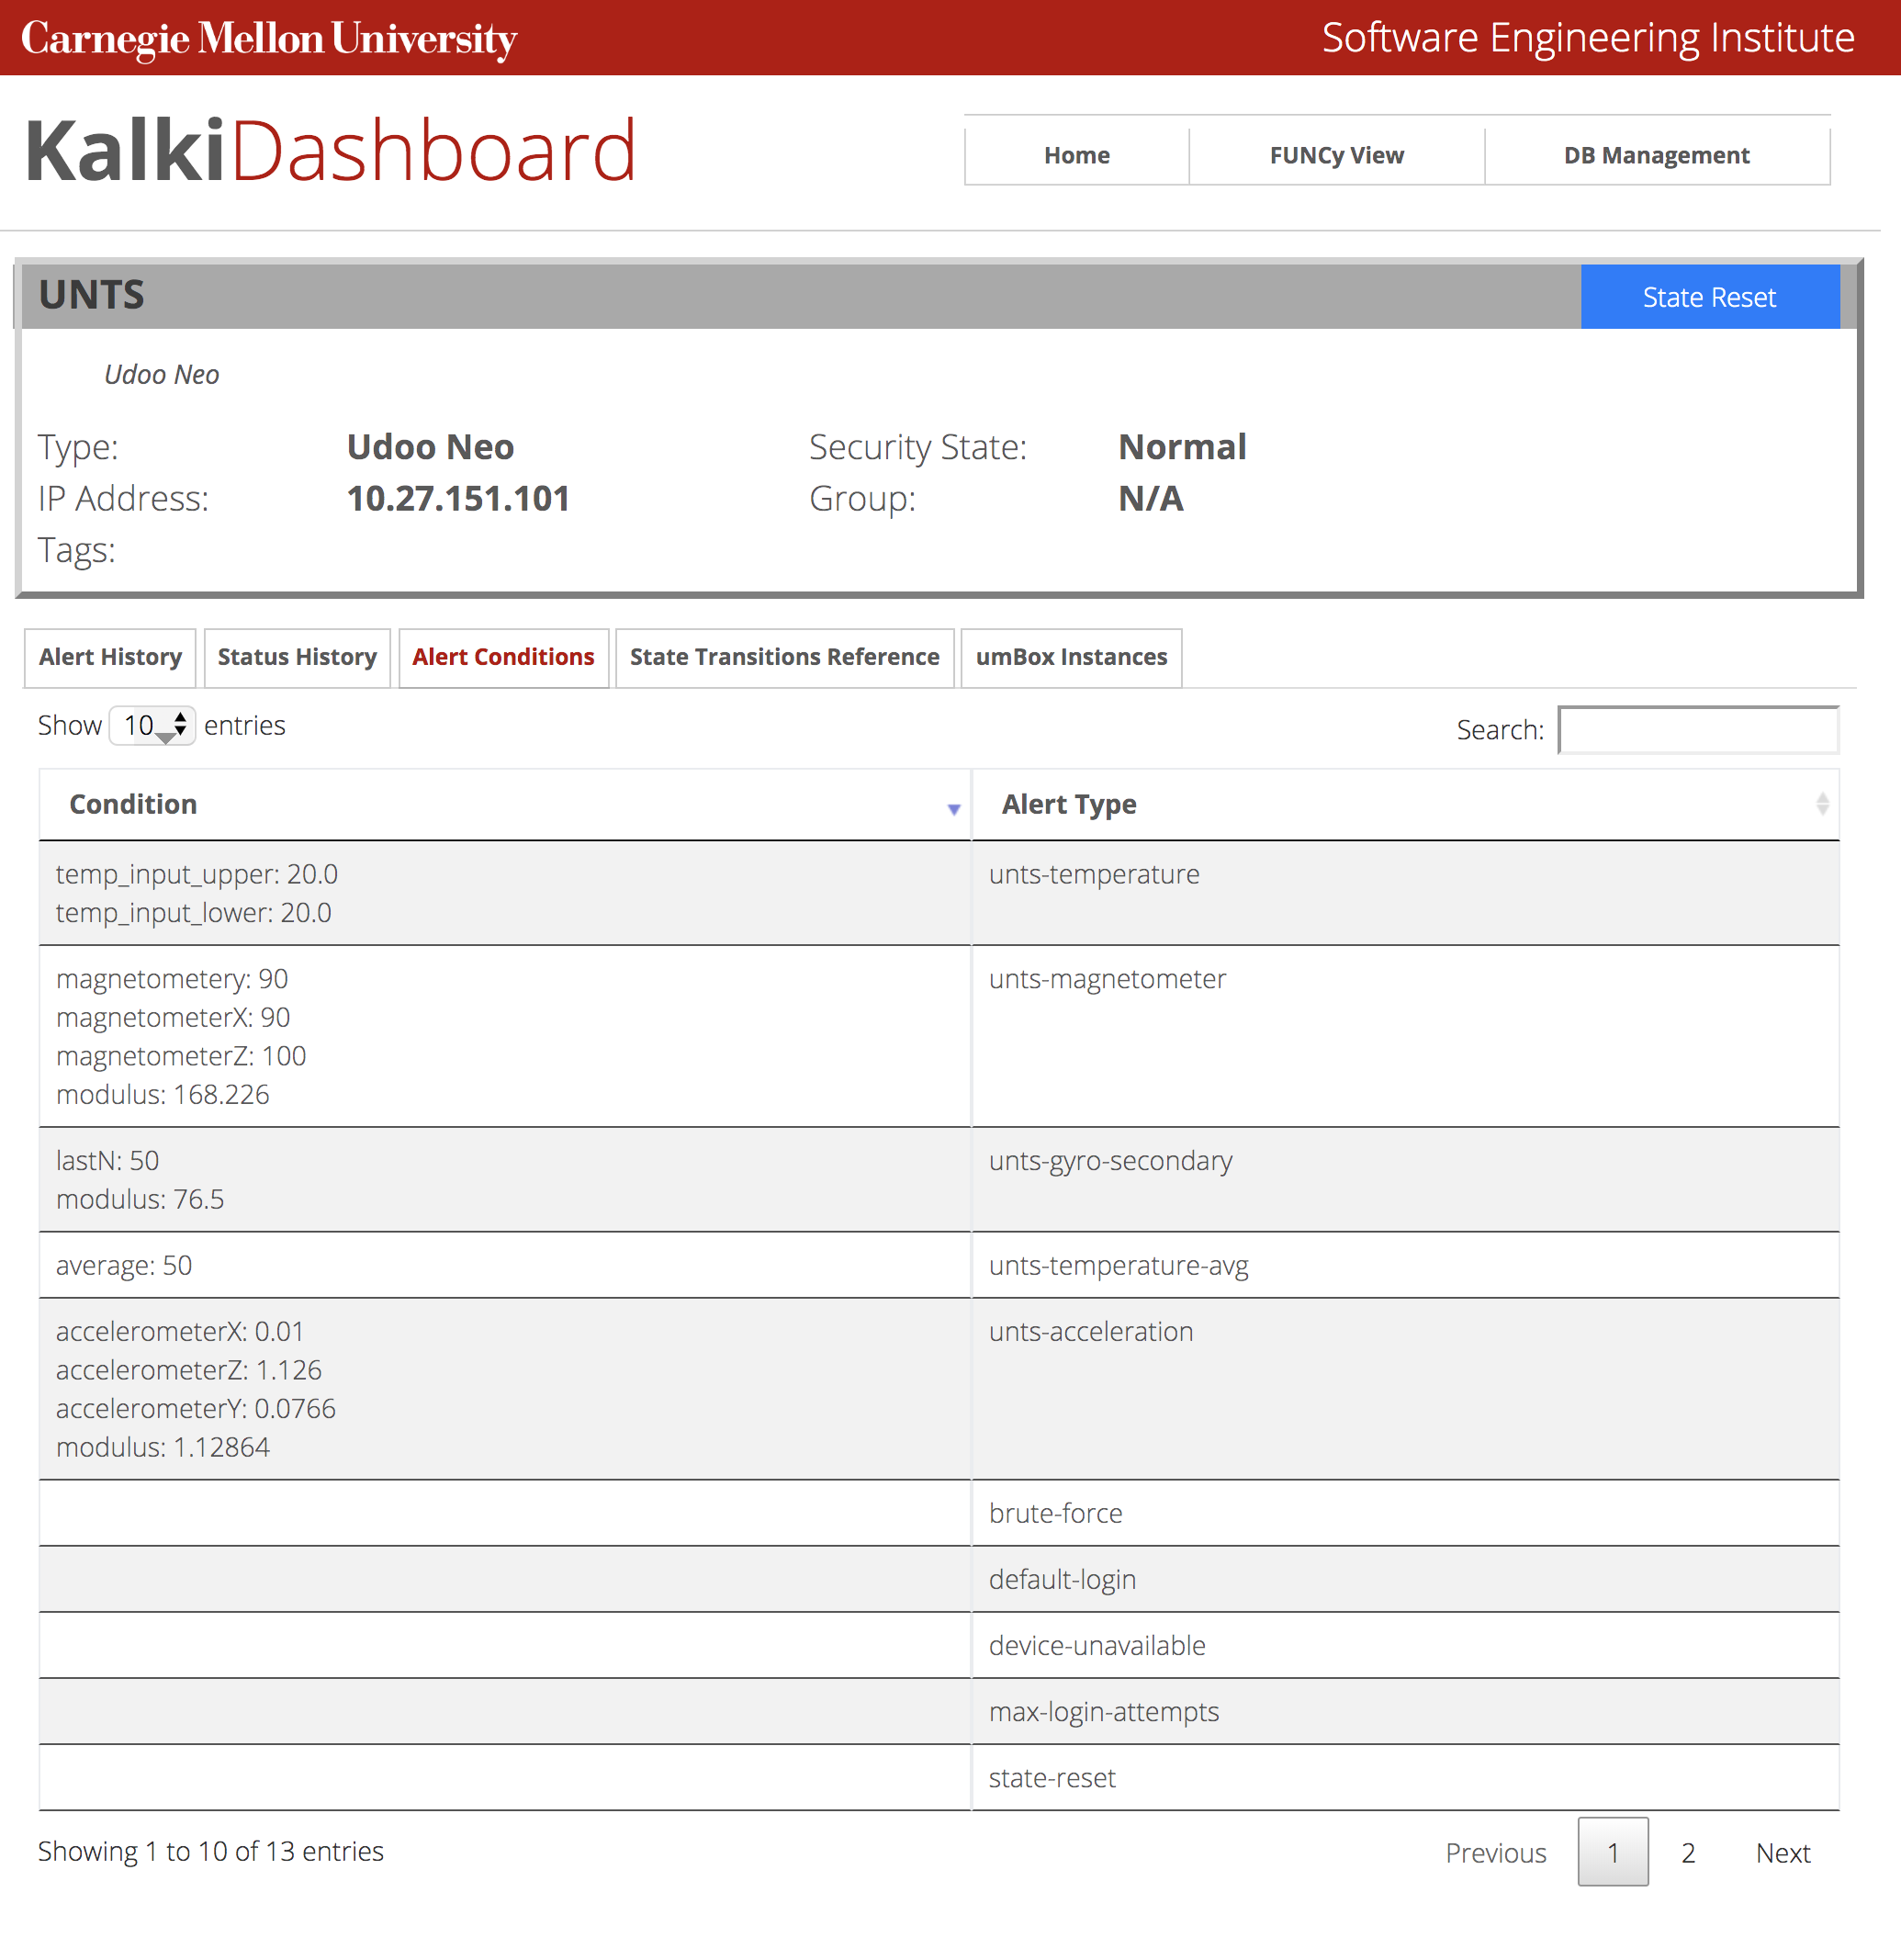This screenshot has width=1901, height=1960.
Task: Go to the Next page of entries
Action: 1783,1853
